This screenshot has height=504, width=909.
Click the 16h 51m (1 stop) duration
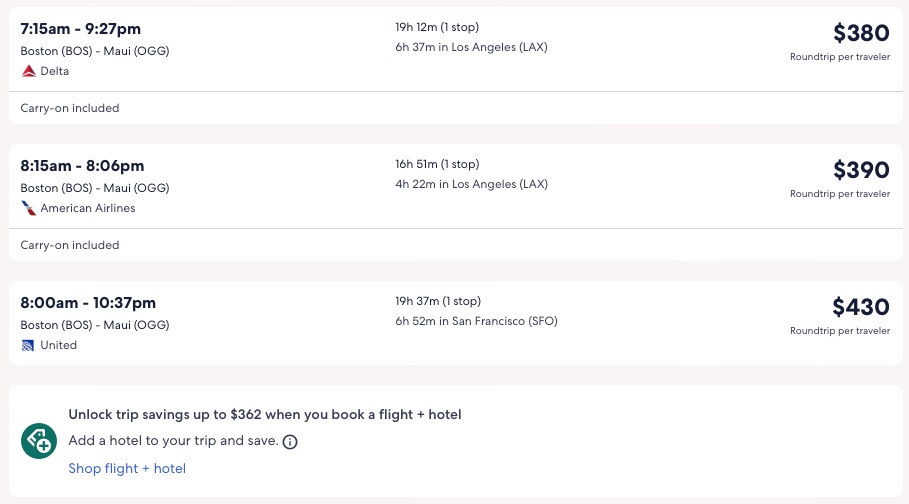tap(437, 164)
